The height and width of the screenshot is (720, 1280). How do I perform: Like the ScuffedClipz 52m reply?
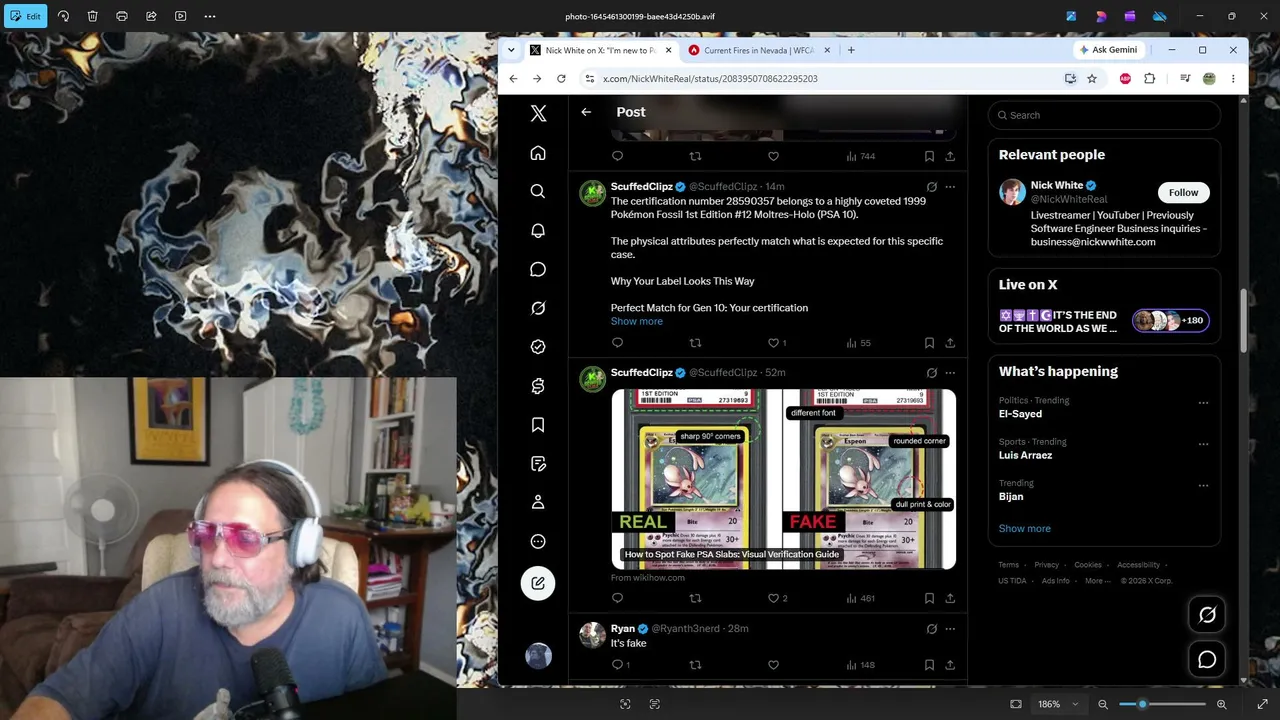coord(773,598)
